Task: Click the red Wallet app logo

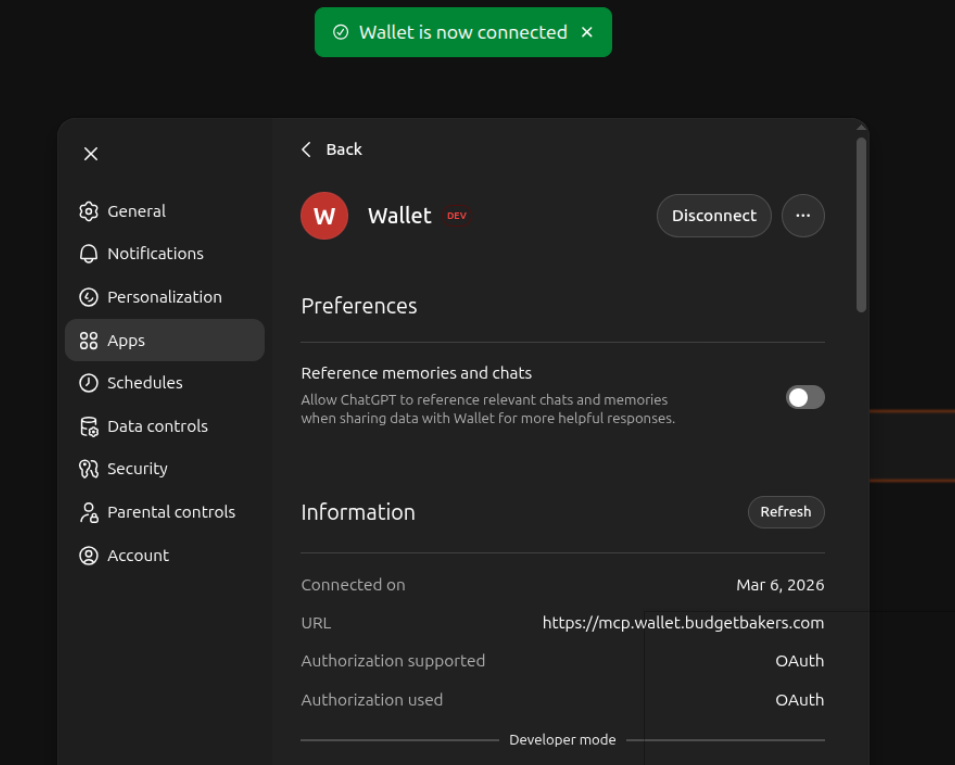Action: (x=324, y=215)
